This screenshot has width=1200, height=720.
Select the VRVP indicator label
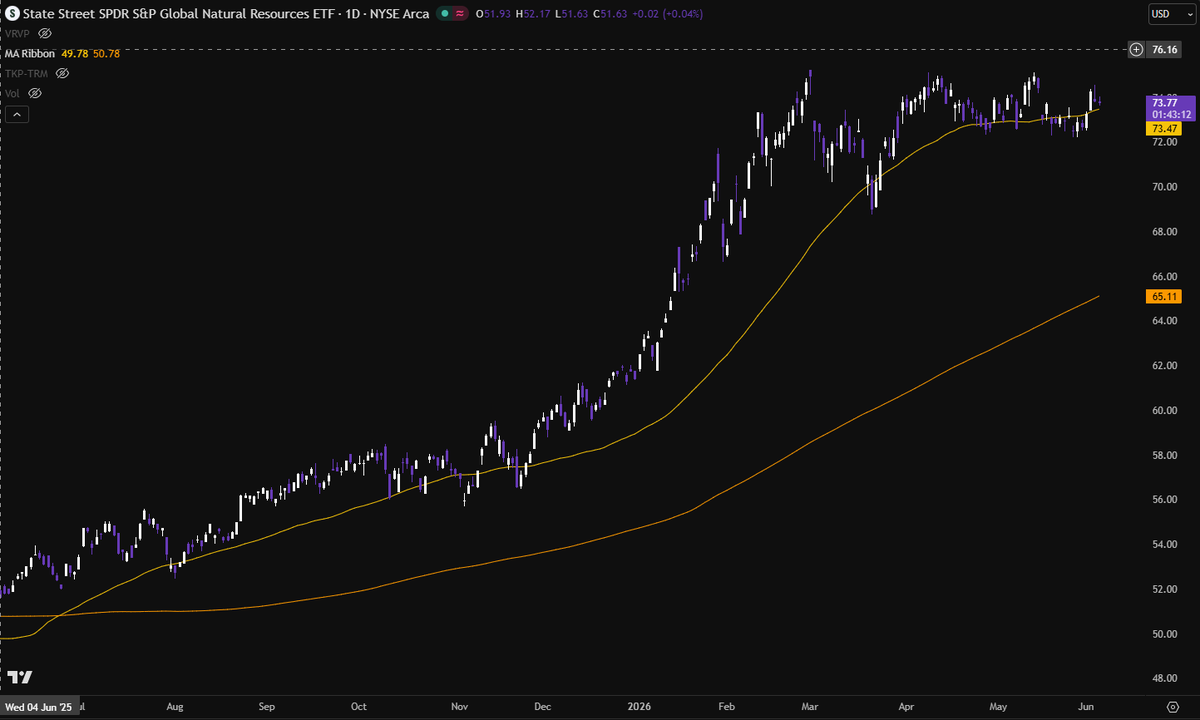[18, 33]
